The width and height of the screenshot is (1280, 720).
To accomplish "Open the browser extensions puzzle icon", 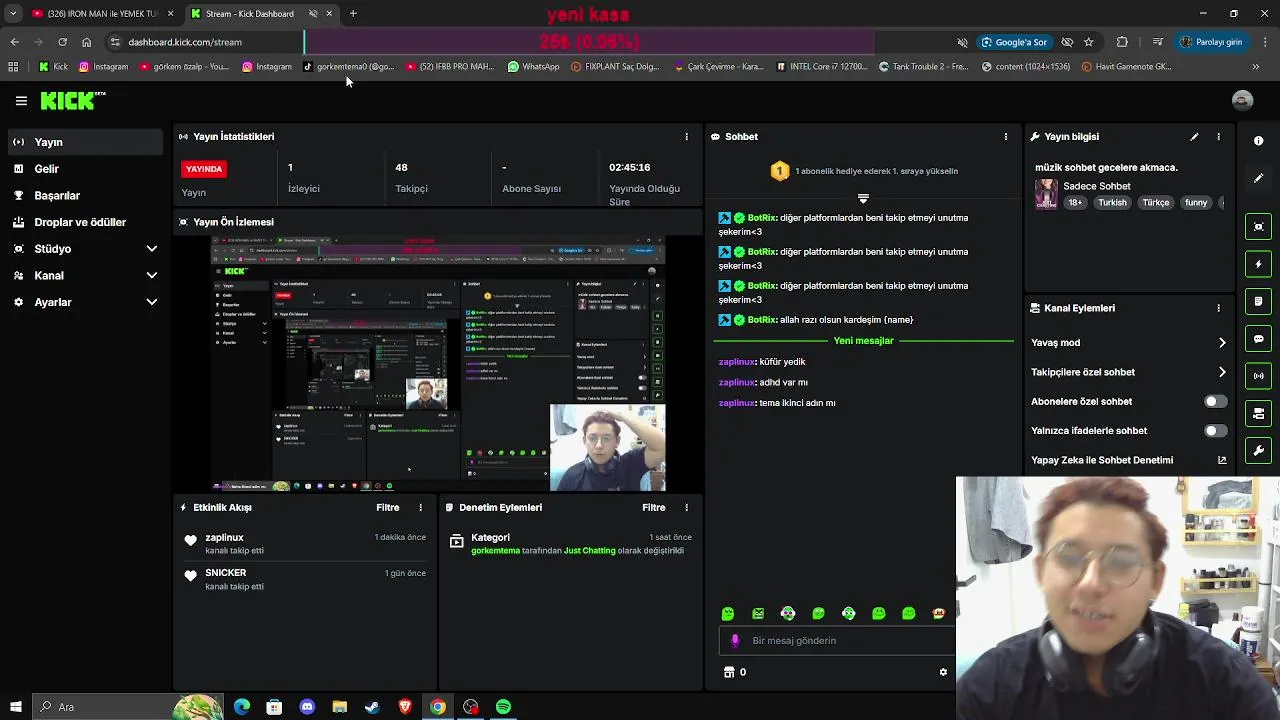I will 1122,42.
